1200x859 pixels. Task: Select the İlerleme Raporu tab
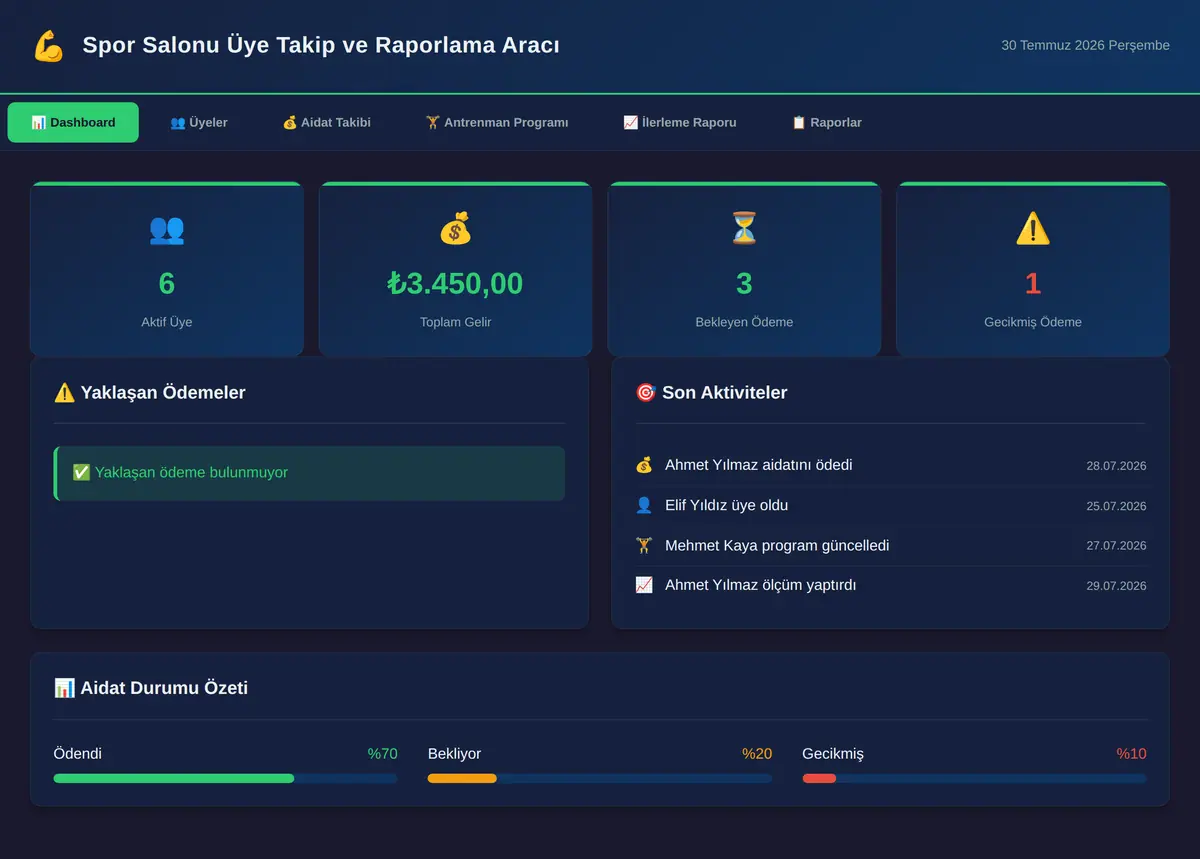pyautogui.click(x=680, y=122)
